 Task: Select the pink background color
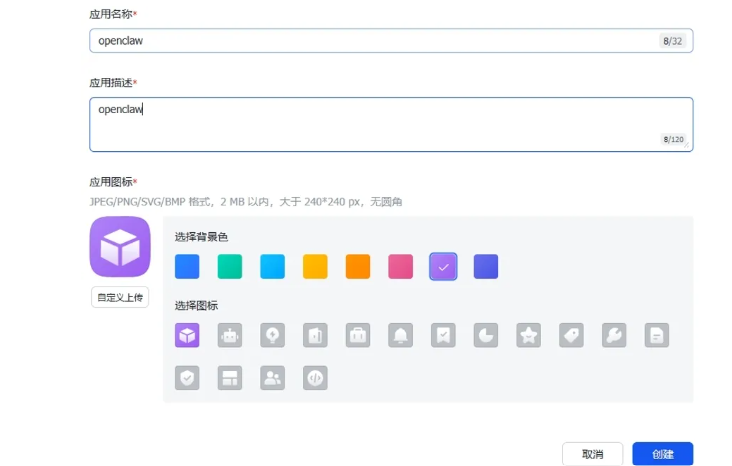pyautogui.click(x=401, y=266)
